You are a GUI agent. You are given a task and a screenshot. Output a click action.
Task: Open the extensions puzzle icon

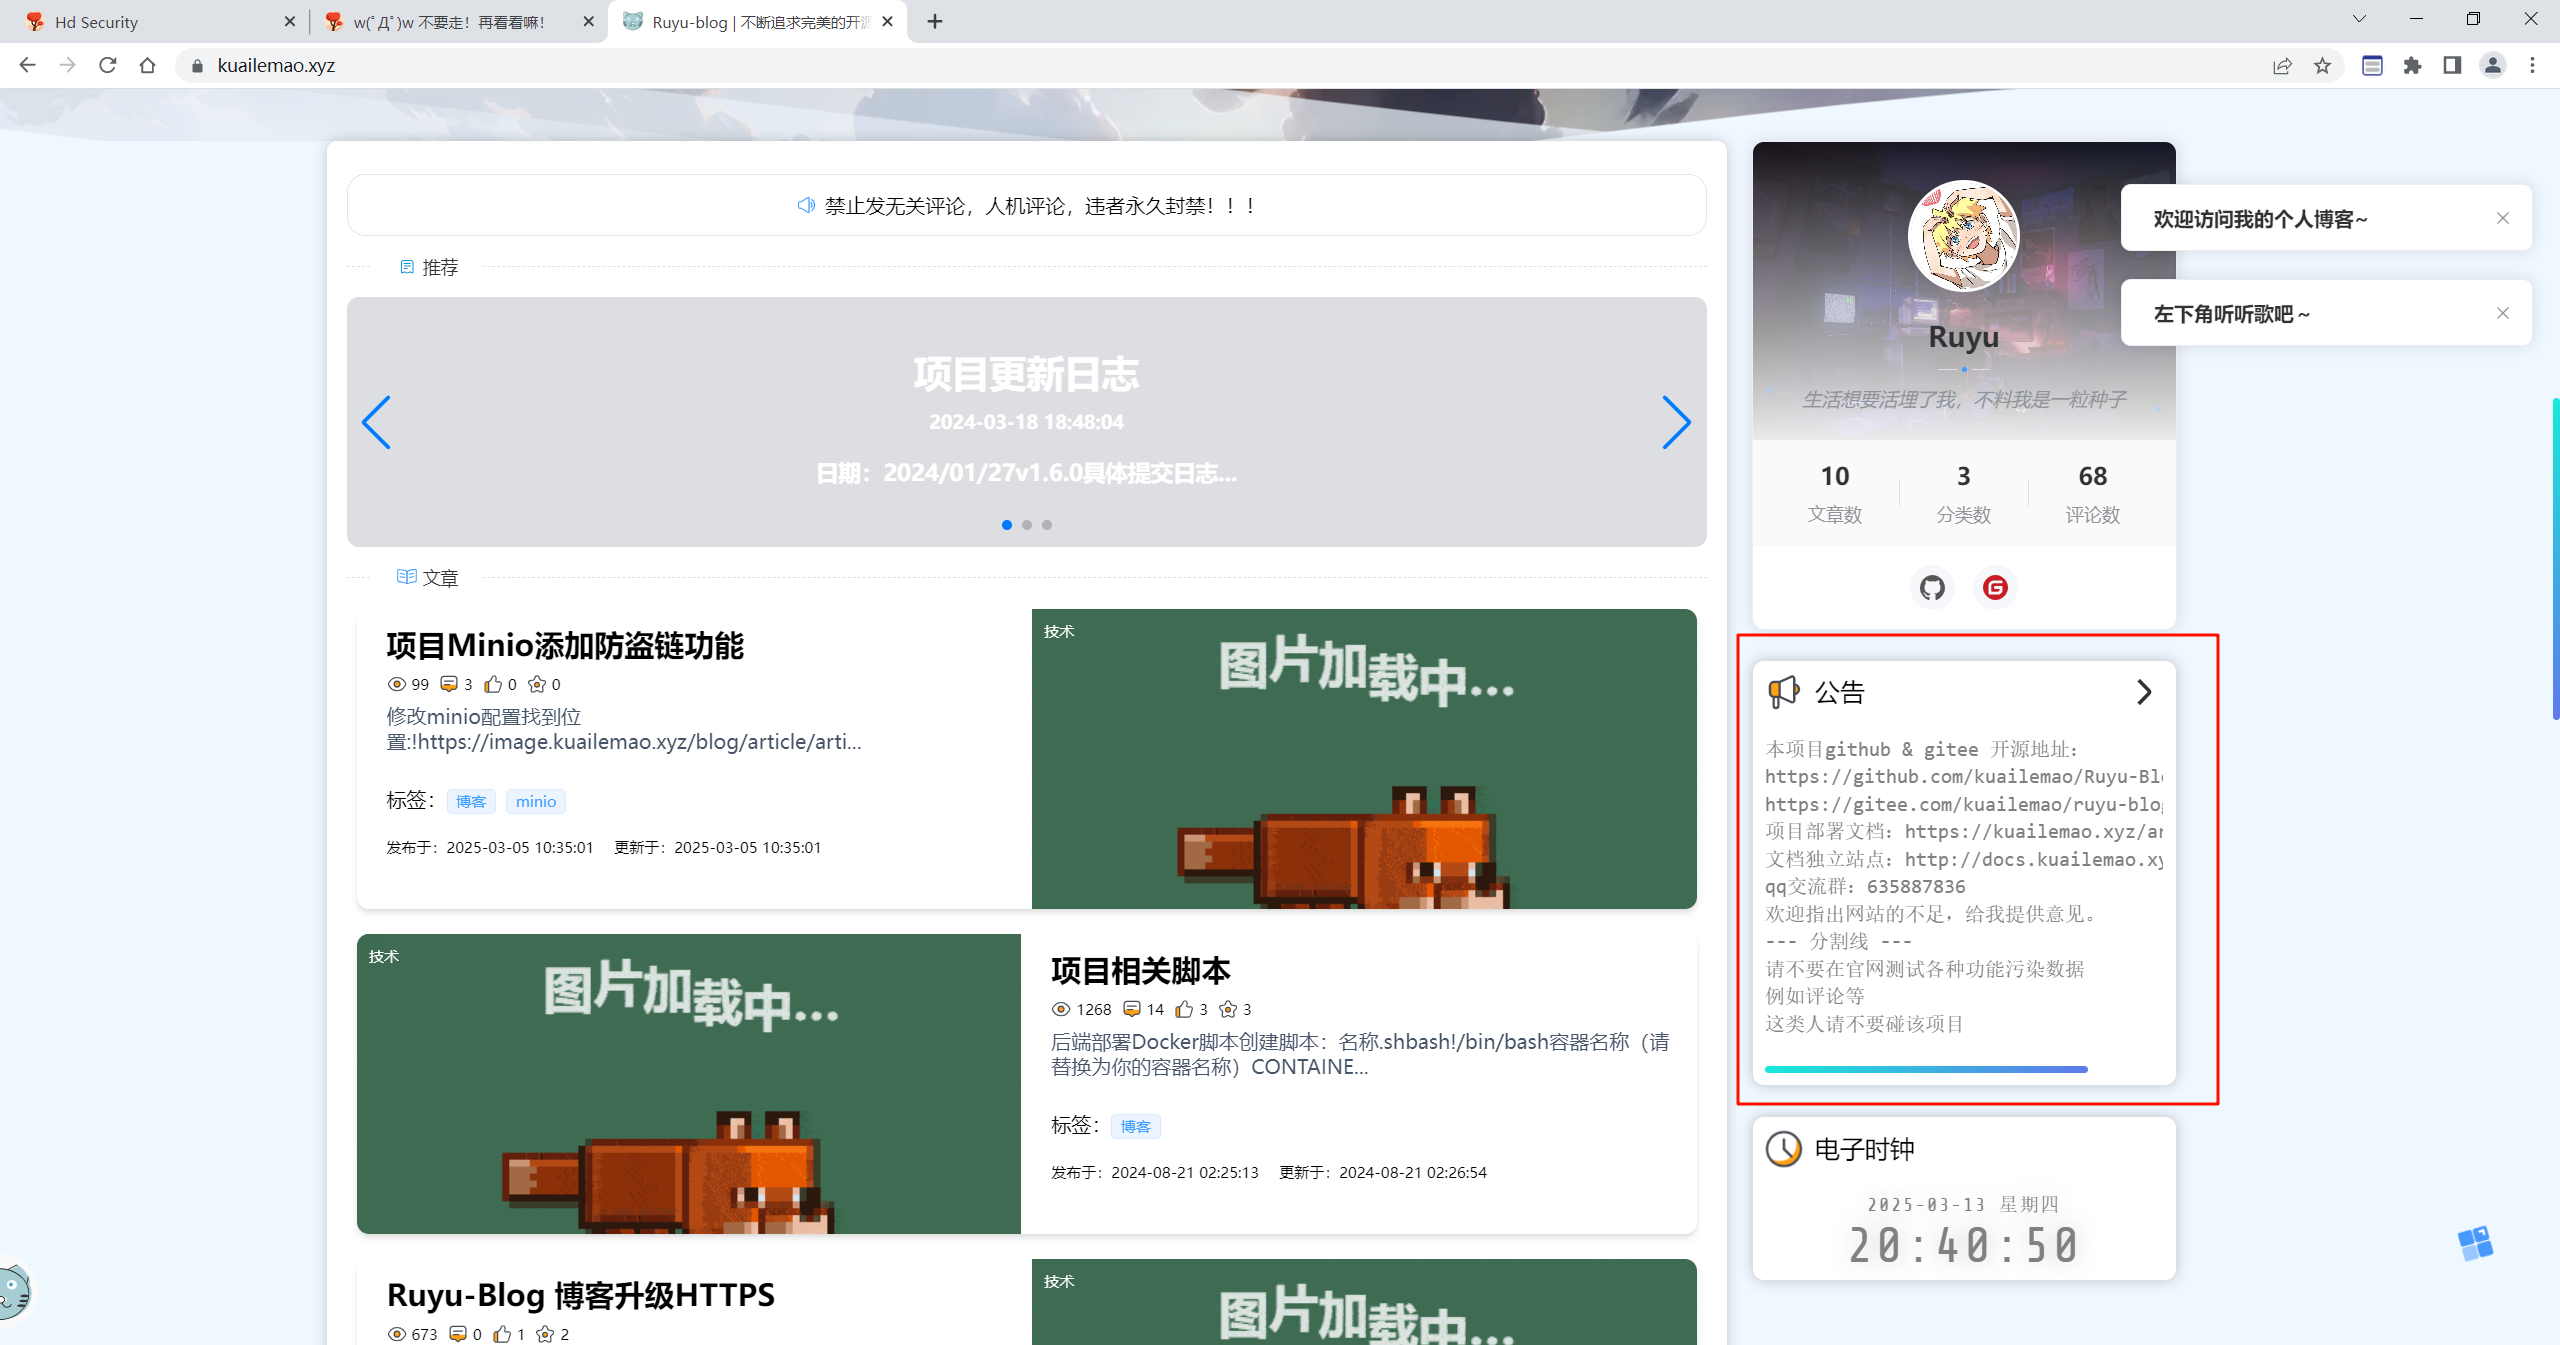pyautogui.click(x=2412, y=65)
